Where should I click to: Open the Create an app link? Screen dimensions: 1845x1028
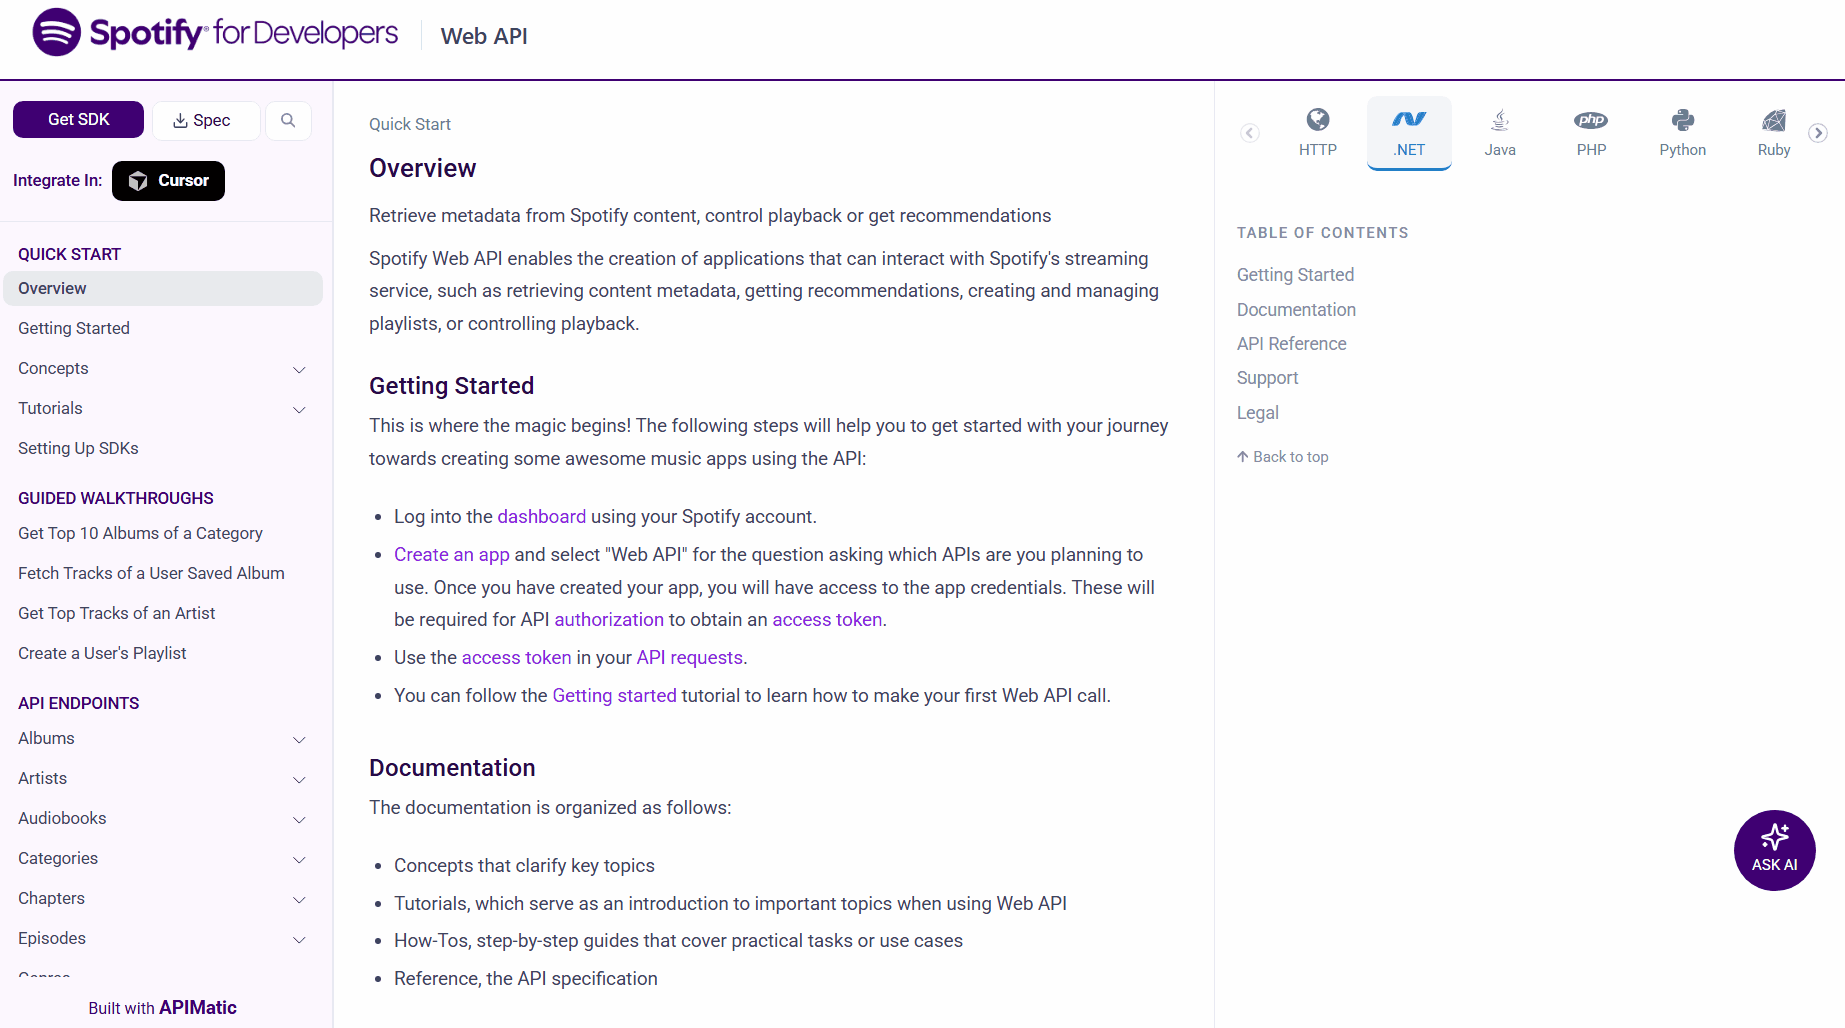[451, 554]
